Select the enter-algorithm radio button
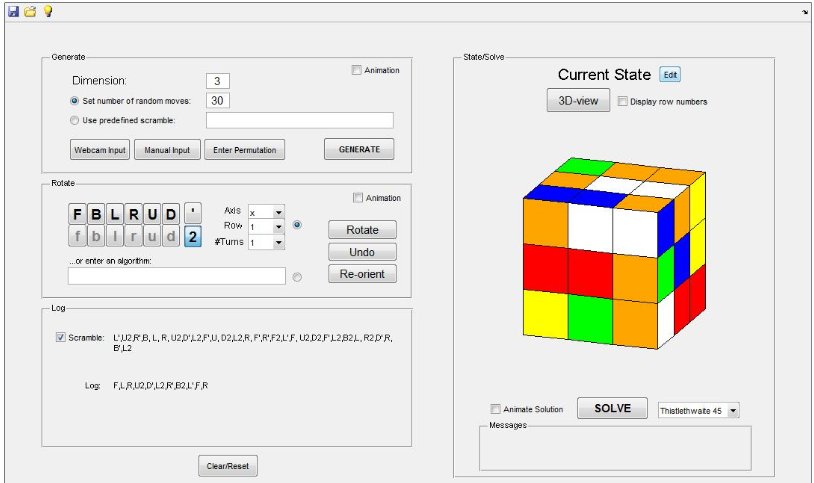 tap(297, 277)
